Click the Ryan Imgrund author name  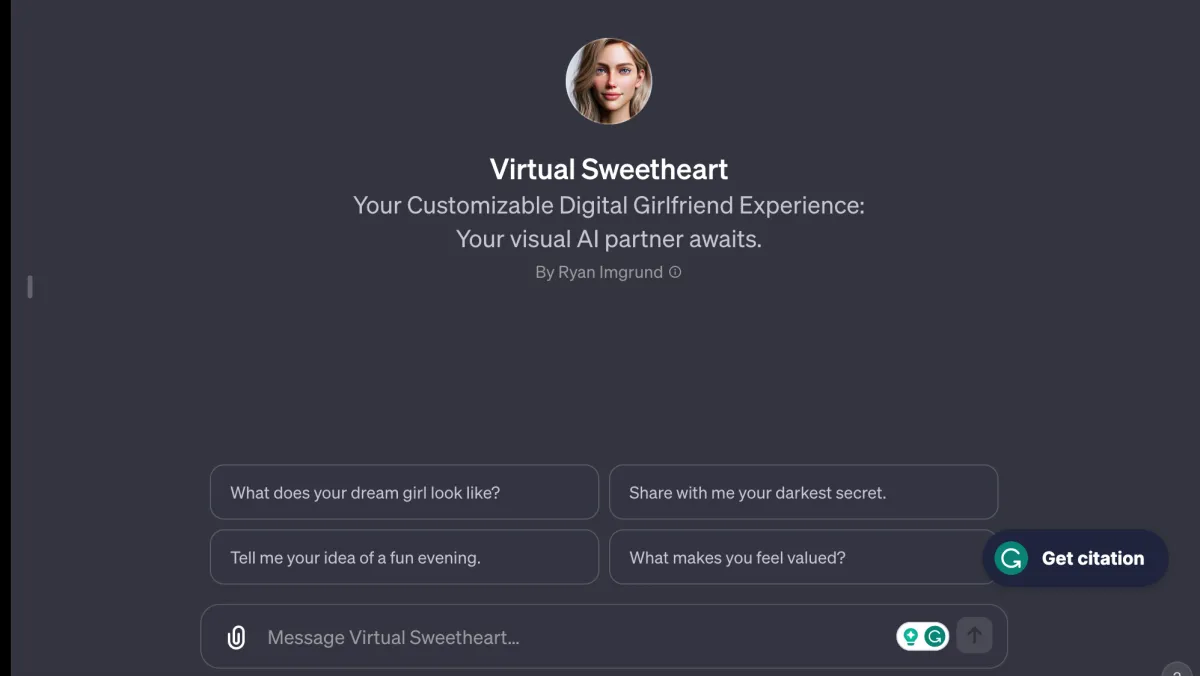609,272
